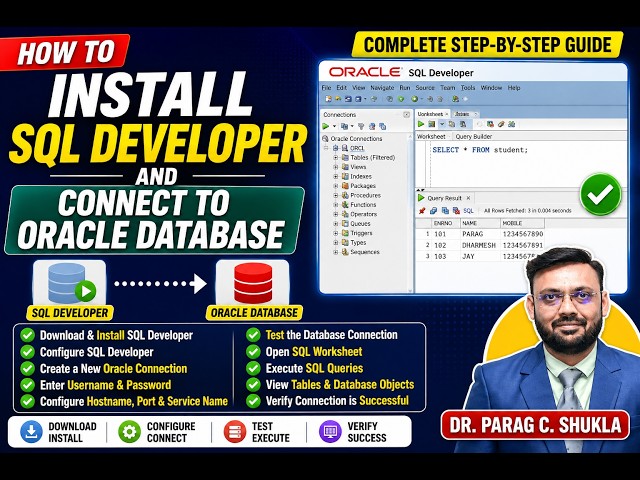
Task: Open the File menu
Action: click(327, 88)
